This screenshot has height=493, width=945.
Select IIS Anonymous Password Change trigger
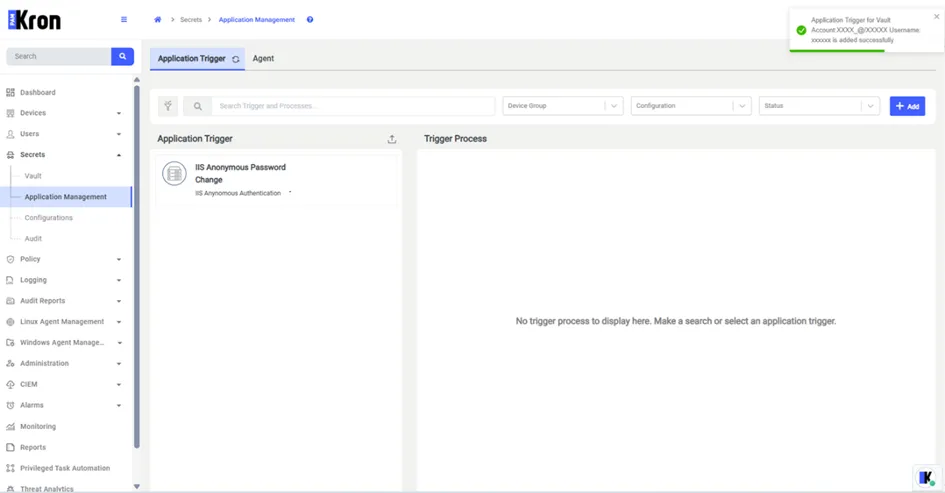click(x=277, y=180)
